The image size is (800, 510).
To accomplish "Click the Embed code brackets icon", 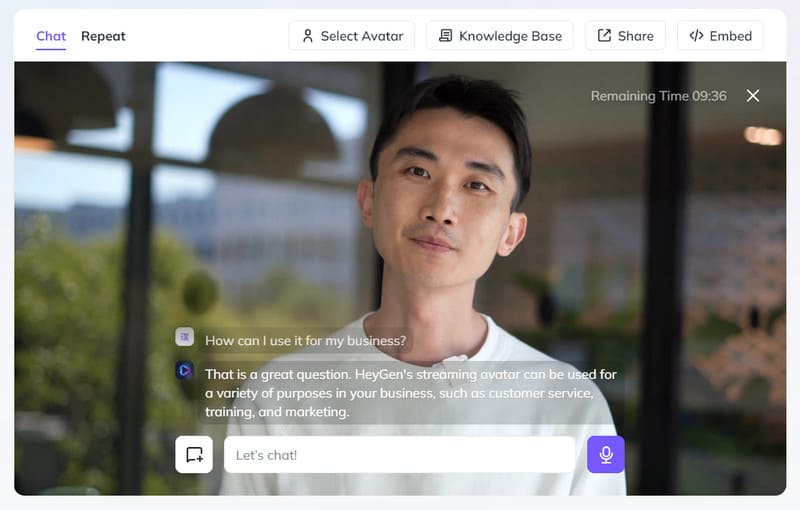I will 696,36.
